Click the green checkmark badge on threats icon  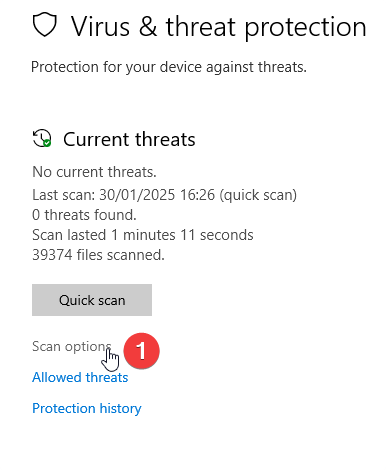tap(47, 143)
